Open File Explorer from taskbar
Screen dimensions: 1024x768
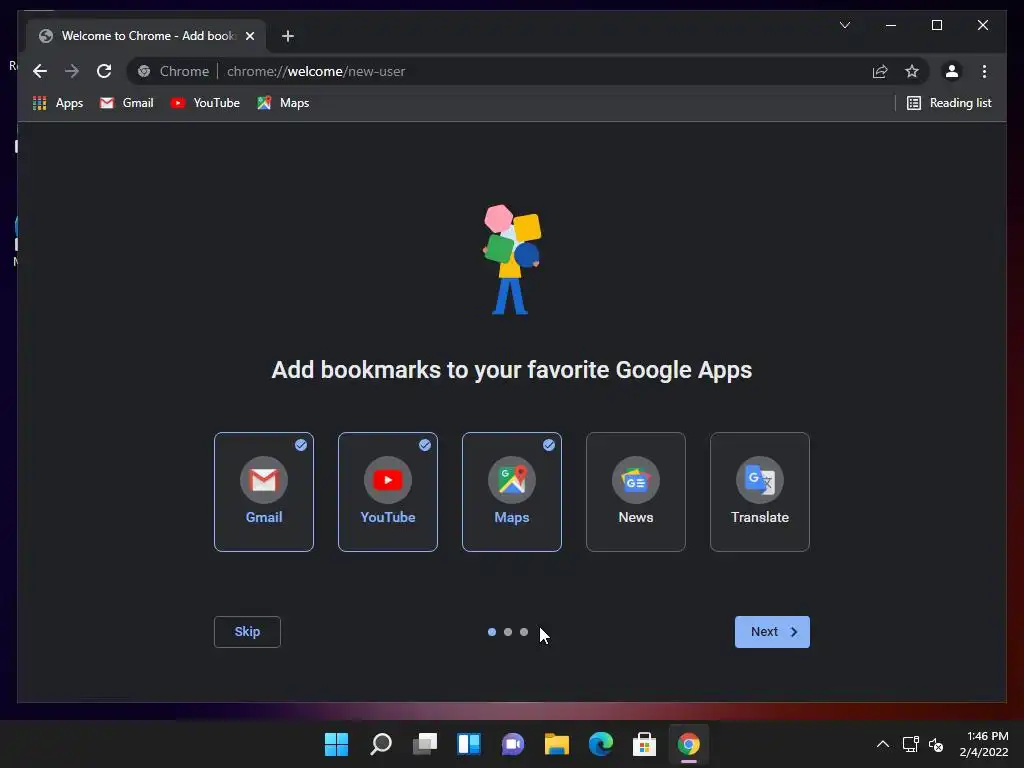click(557, 744)
